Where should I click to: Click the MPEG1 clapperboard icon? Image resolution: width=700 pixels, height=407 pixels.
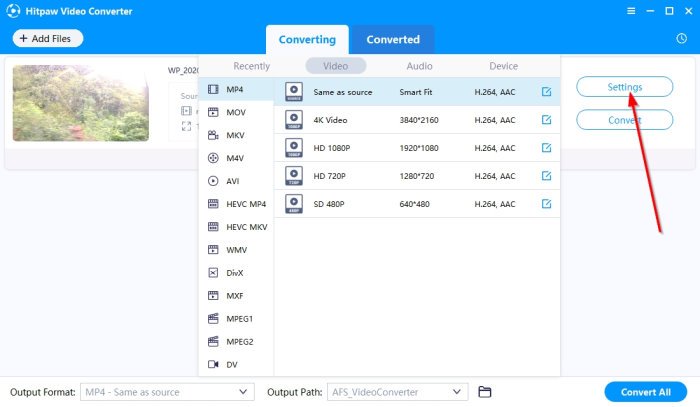[213, 319]
